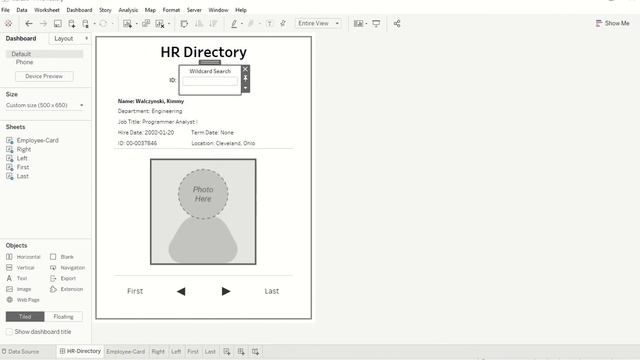Open the Entire View fit dropdown
The height and width of the screenshot is (360, 640).
tap(318, 24)
